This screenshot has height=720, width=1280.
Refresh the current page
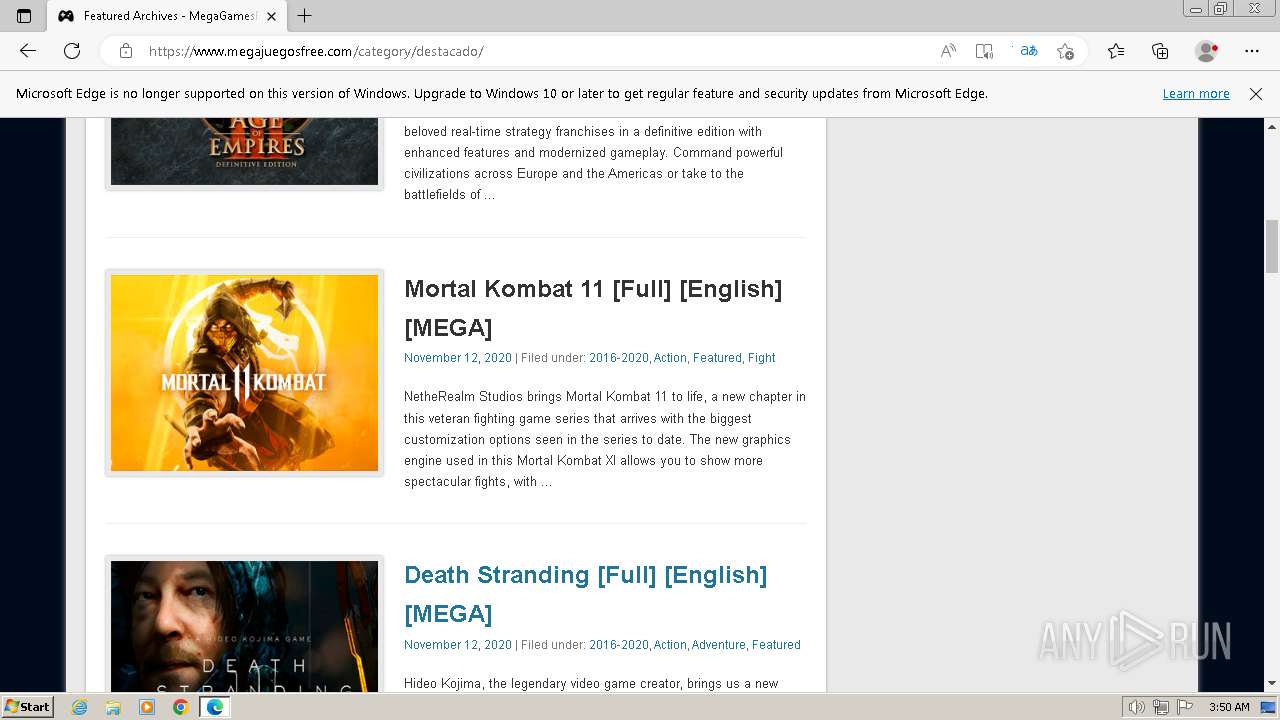(72, 51)
